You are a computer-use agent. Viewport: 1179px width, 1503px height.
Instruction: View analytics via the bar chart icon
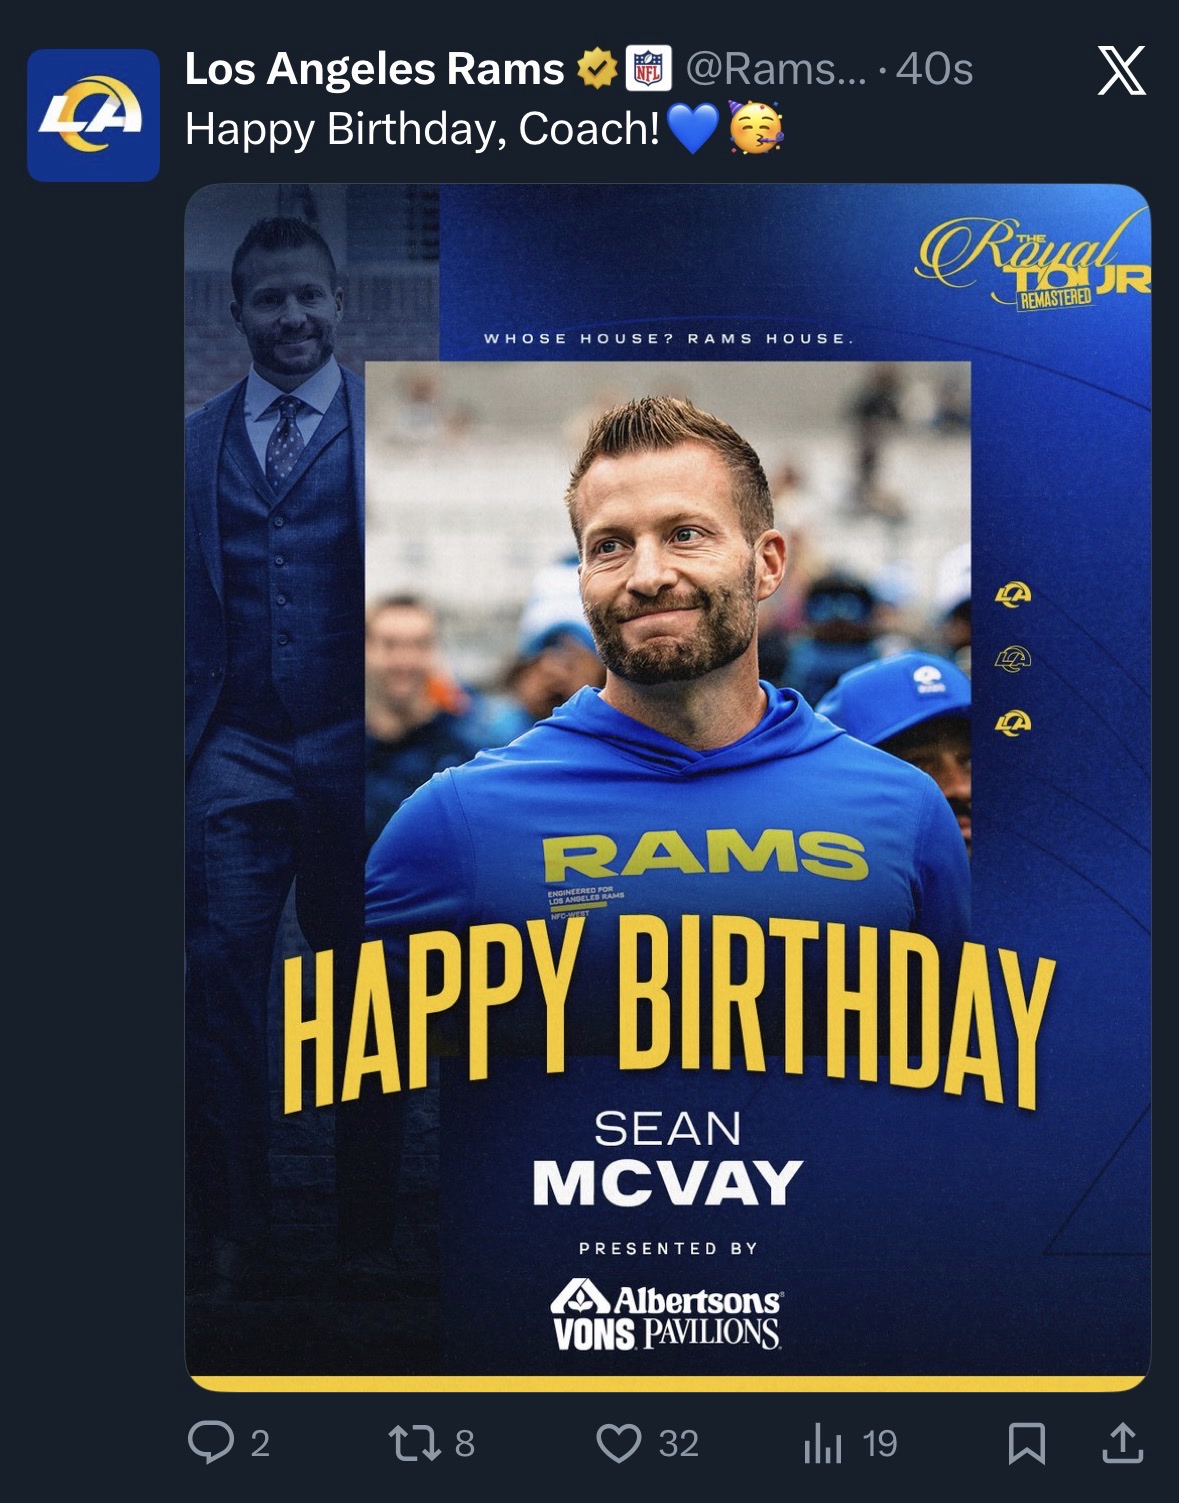click(822, 1443)
